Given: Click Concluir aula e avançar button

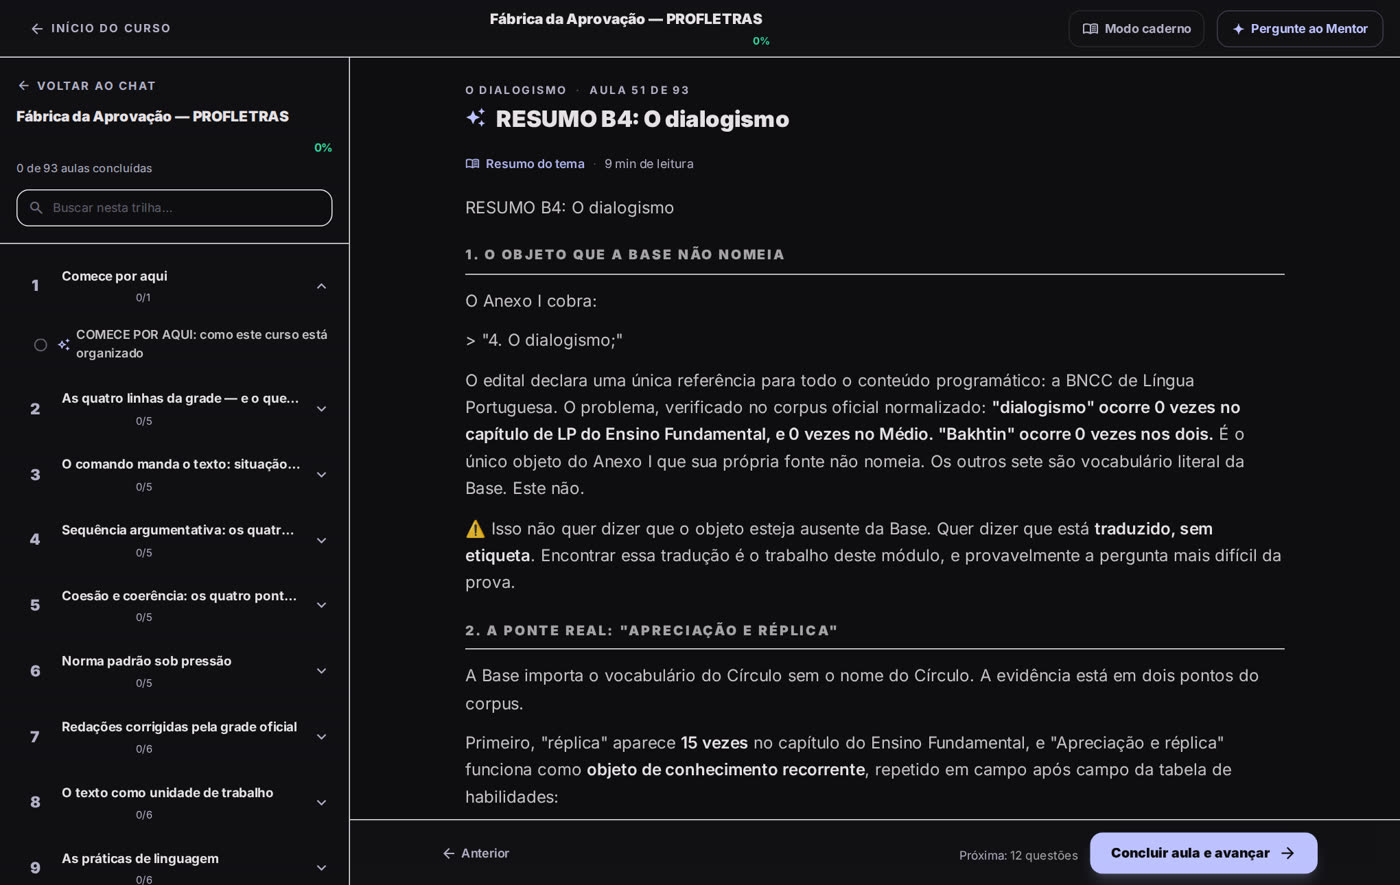Looking at the screenshot, I should (1203, 853).
